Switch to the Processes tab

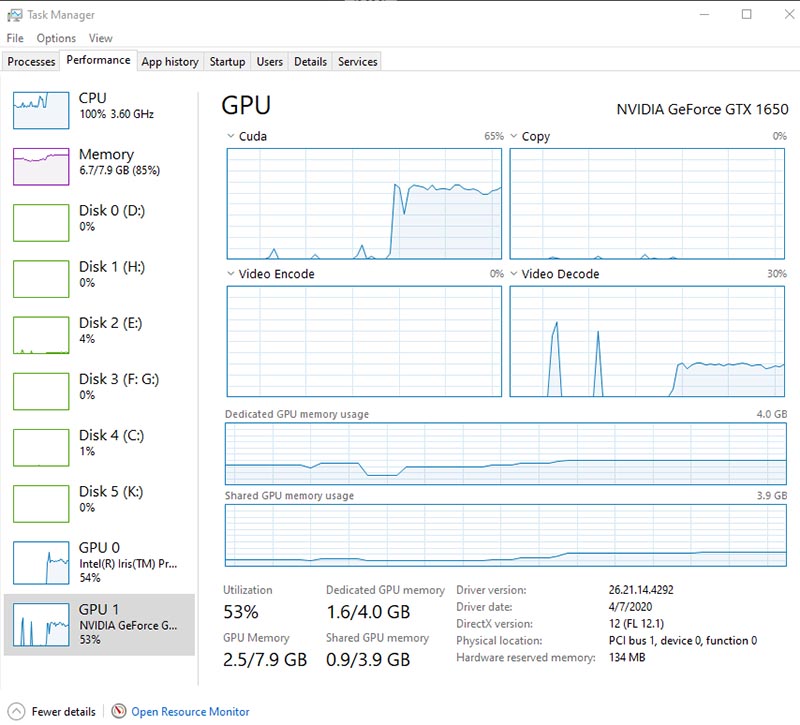31,62
